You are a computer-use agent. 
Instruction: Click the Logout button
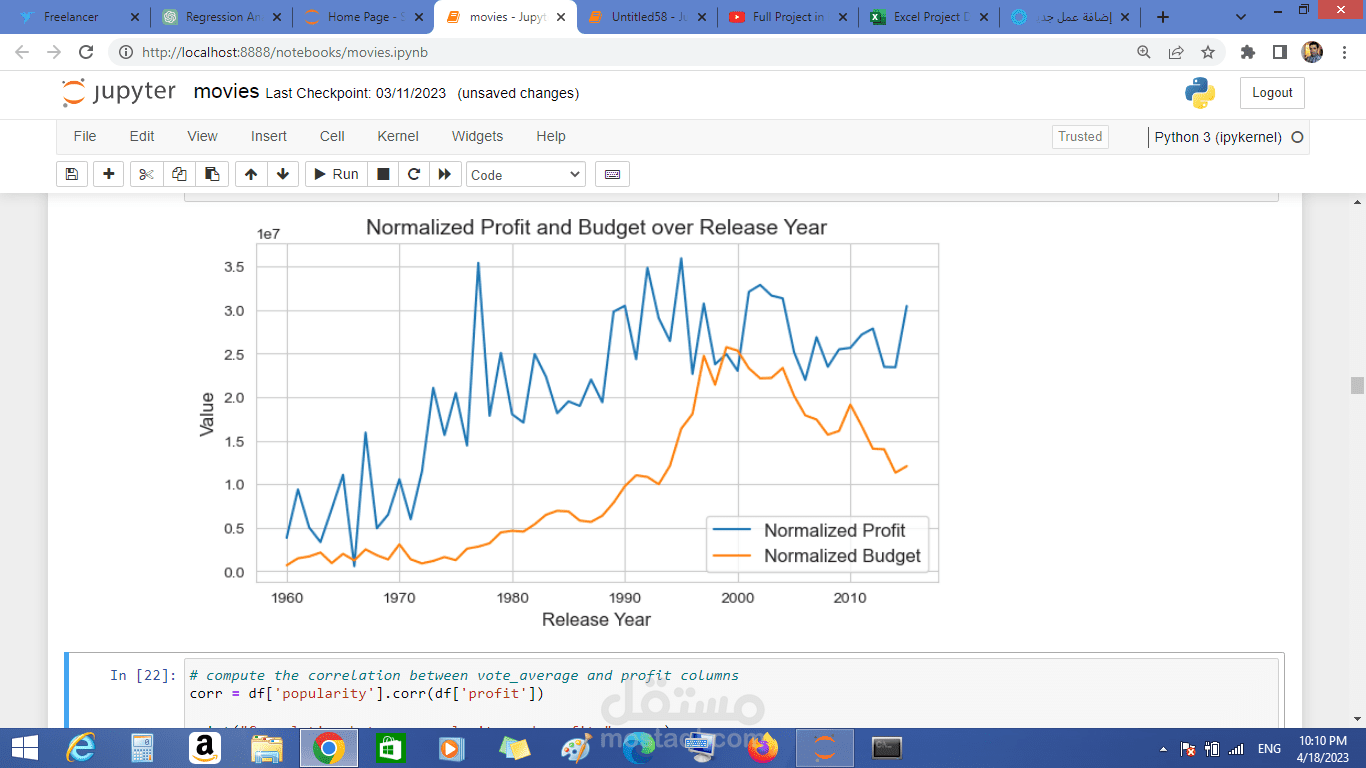(x=1272, y=92)
